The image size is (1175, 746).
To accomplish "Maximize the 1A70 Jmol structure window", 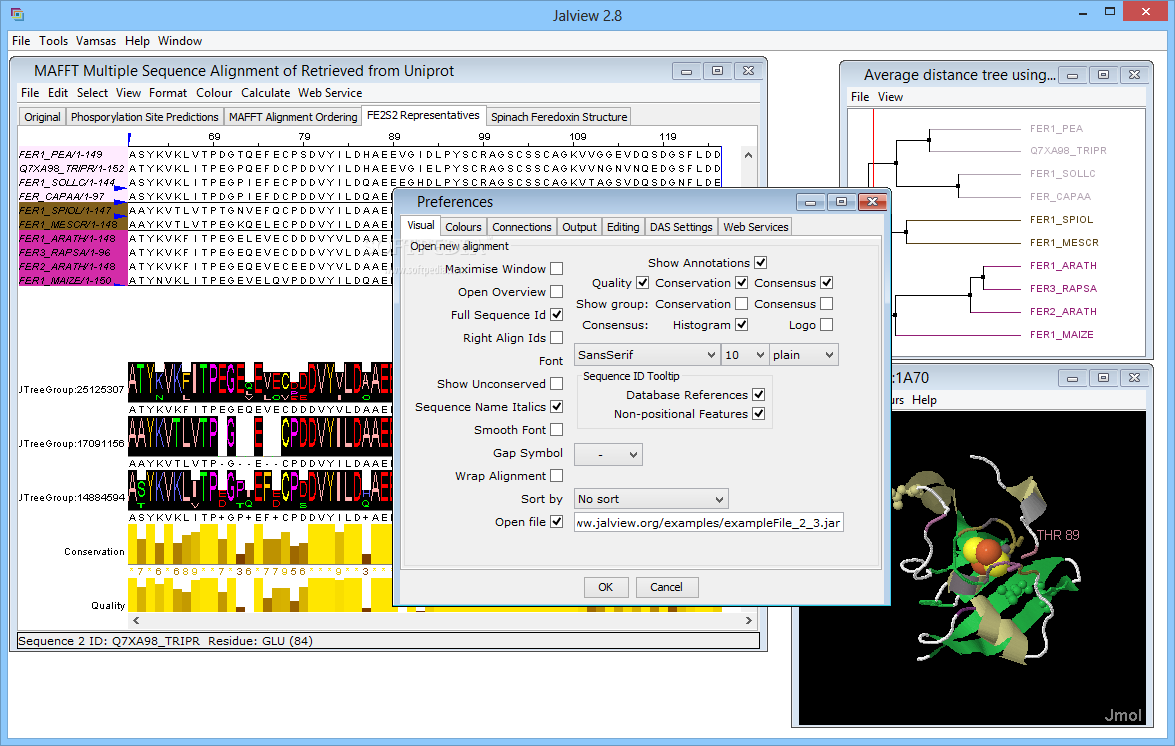I will (1103, 378).
